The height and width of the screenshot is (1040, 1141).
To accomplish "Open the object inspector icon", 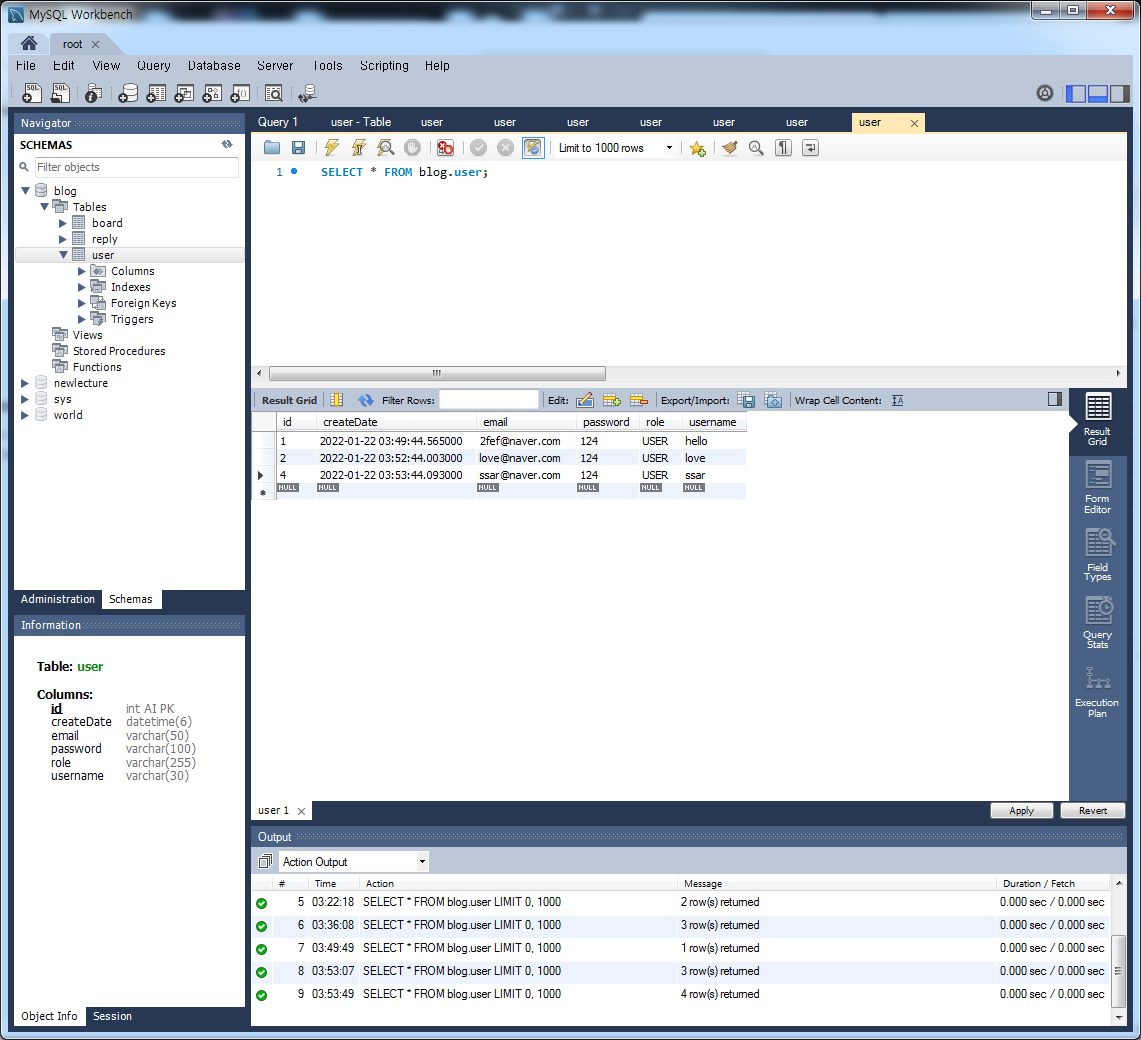I will 93,92.
